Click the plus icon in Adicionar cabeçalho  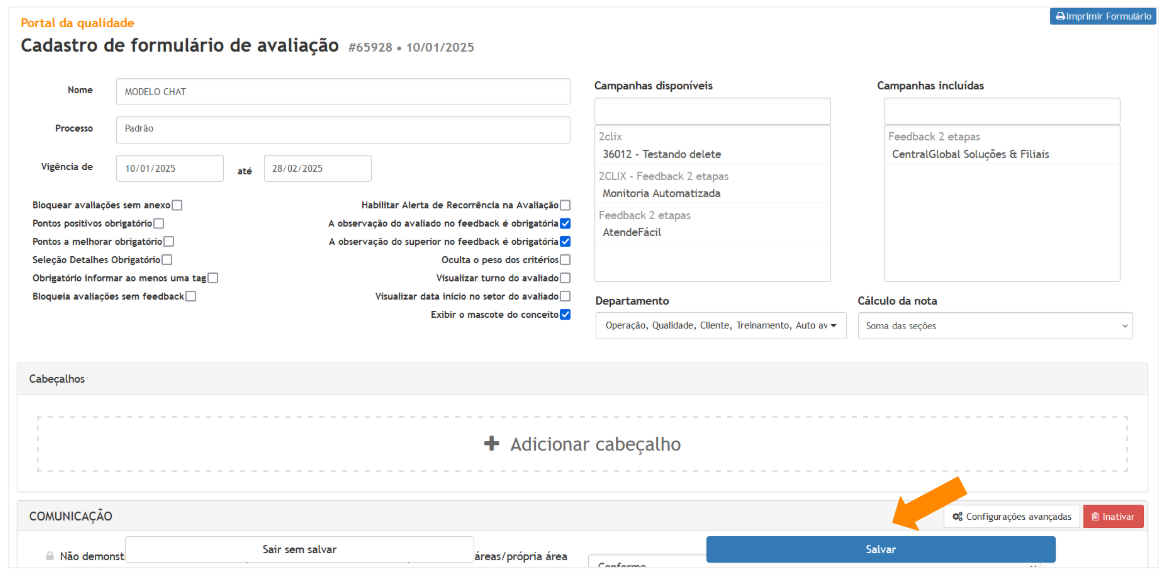coord(491,444)
